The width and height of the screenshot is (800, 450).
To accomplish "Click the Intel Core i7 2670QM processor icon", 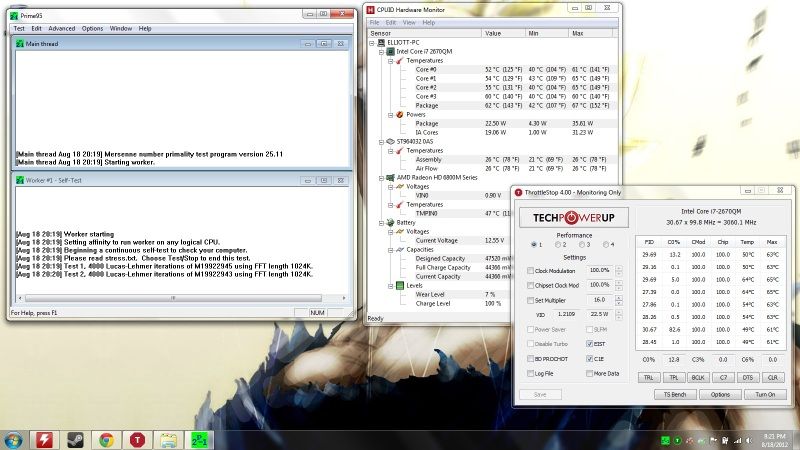I will [390, 52].
